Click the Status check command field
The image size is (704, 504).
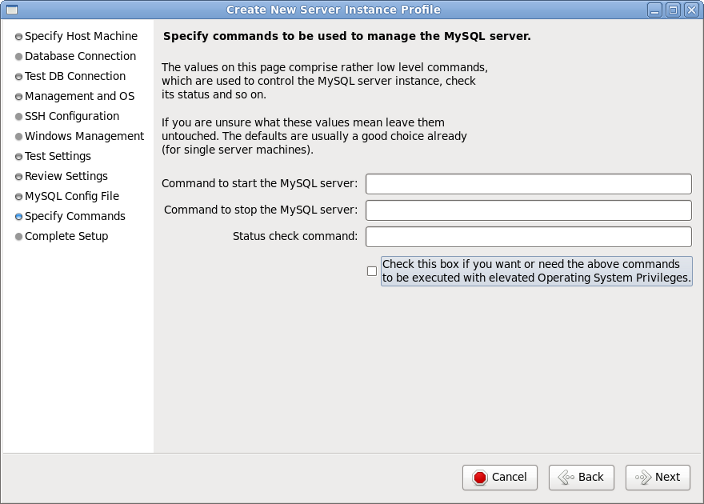(528, 236)
